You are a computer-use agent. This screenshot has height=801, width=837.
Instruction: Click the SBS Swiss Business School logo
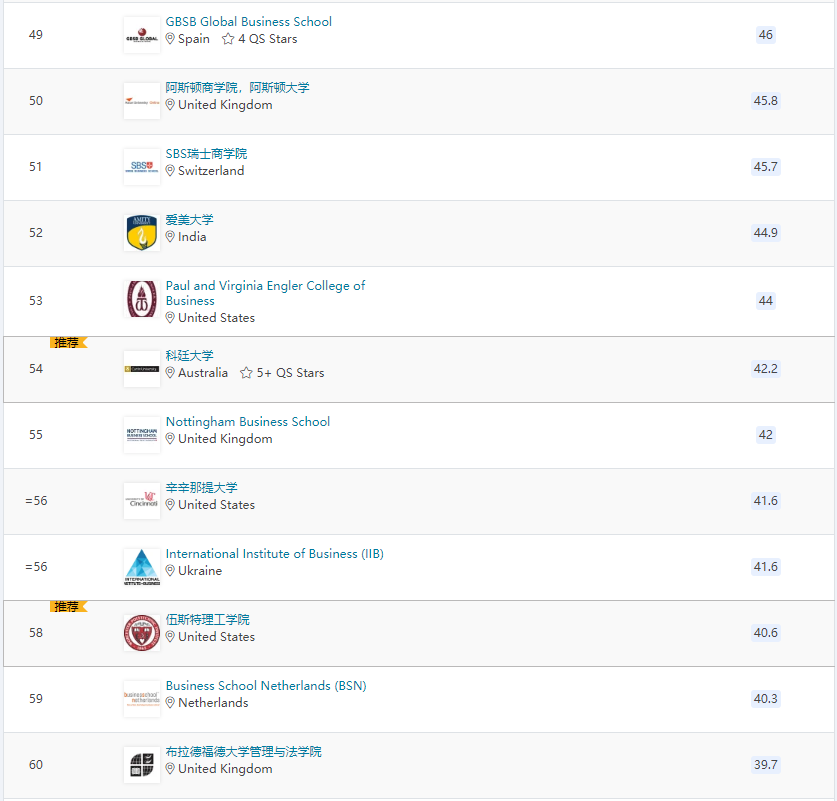click(x=141, y=167)
